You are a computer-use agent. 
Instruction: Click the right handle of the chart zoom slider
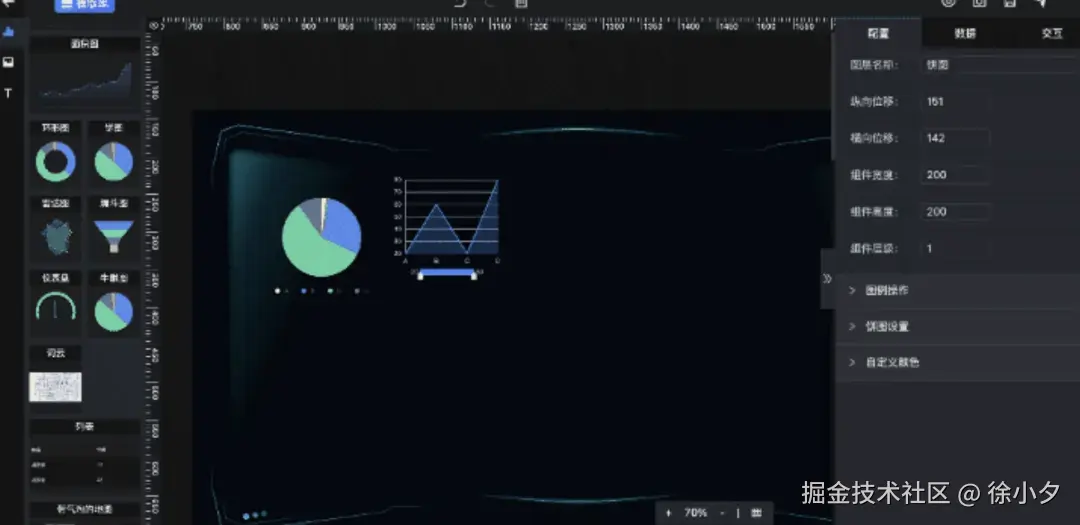click(x=474, y=276)
